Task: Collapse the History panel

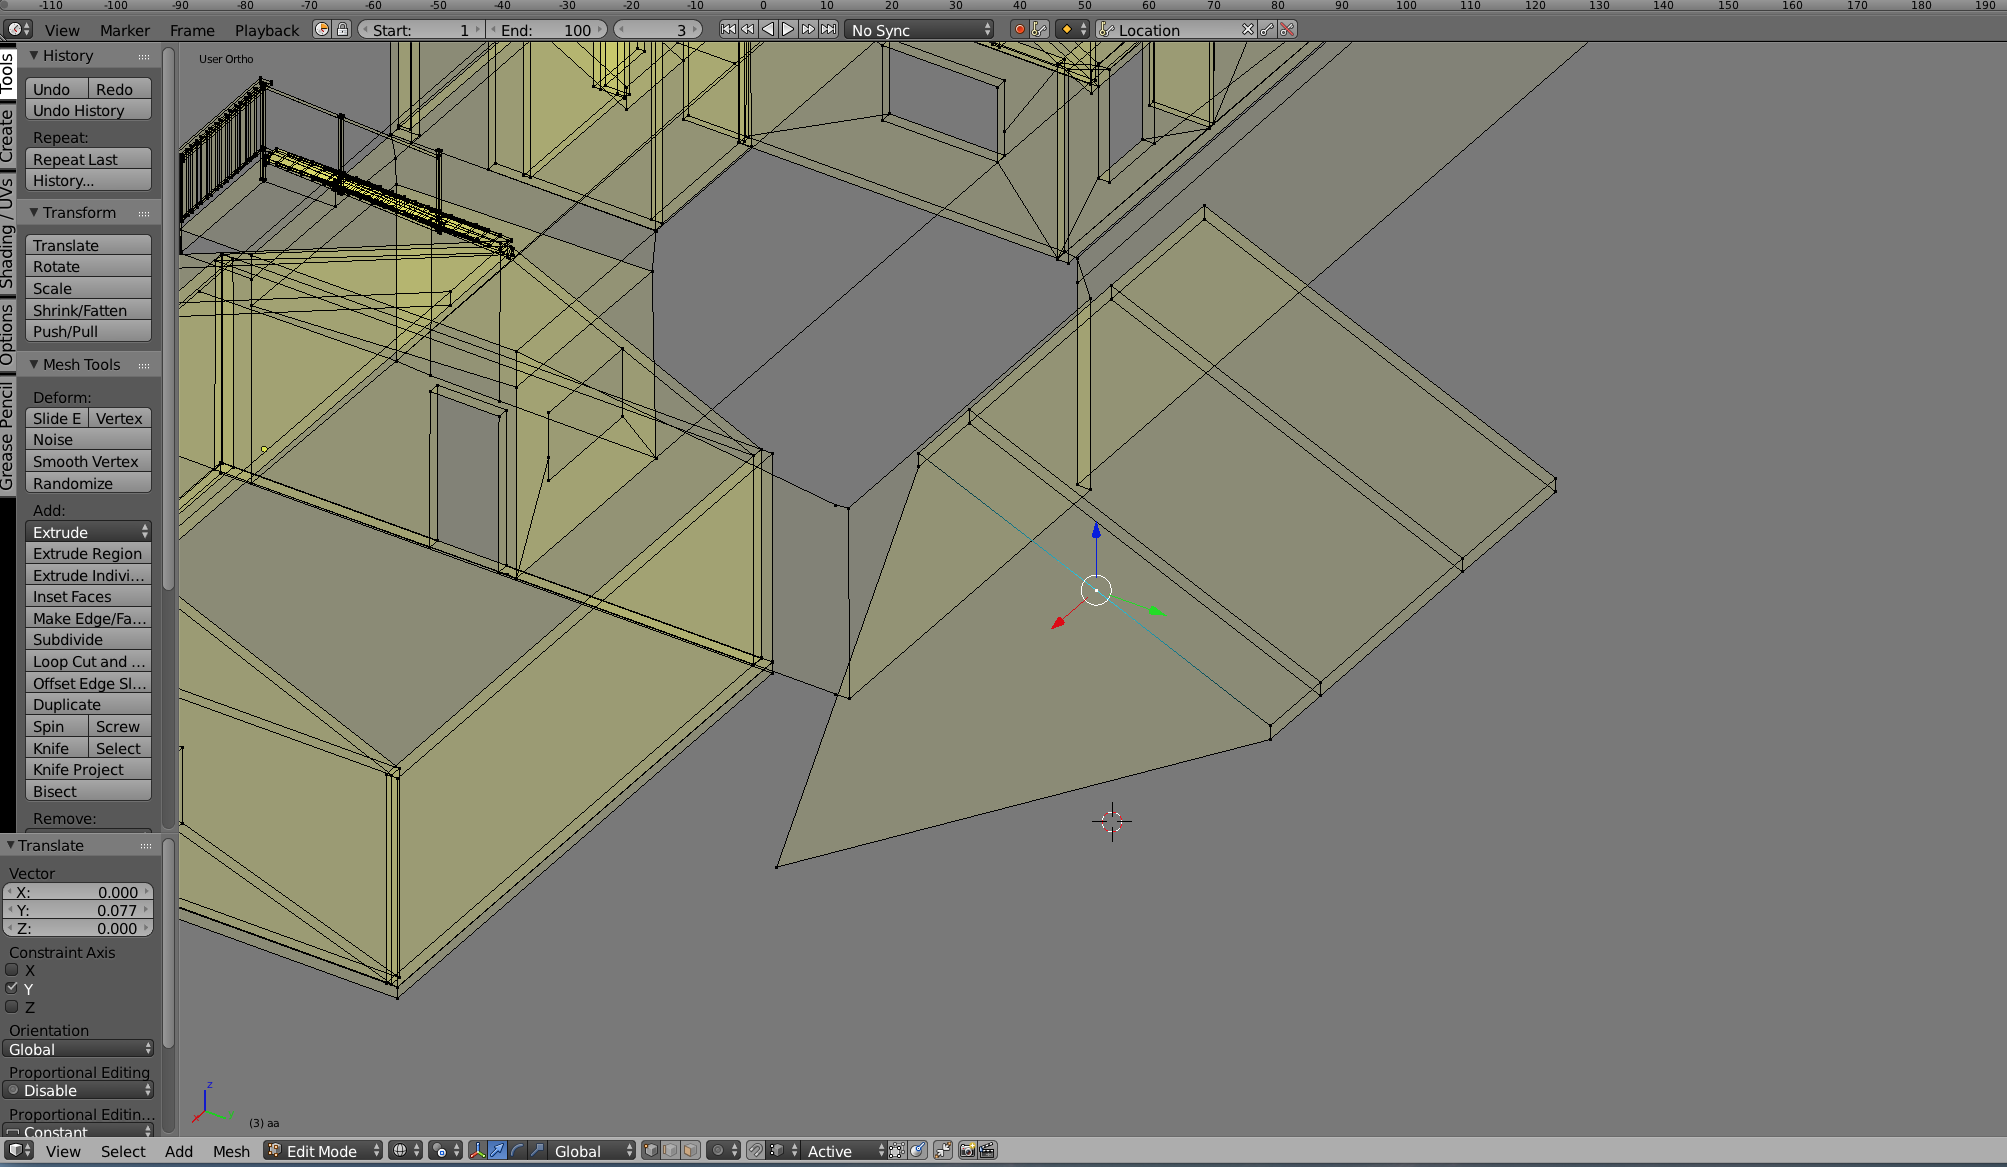Action: coord(34,56)
